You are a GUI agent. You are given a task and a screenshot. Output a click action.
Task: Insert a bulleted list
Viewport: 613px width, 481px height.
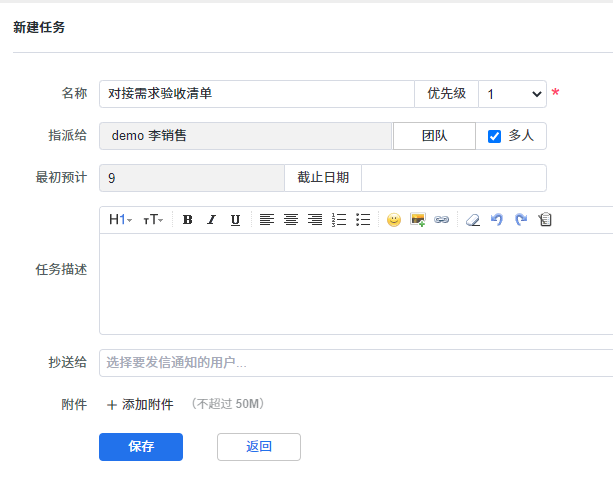click(363, 220)
